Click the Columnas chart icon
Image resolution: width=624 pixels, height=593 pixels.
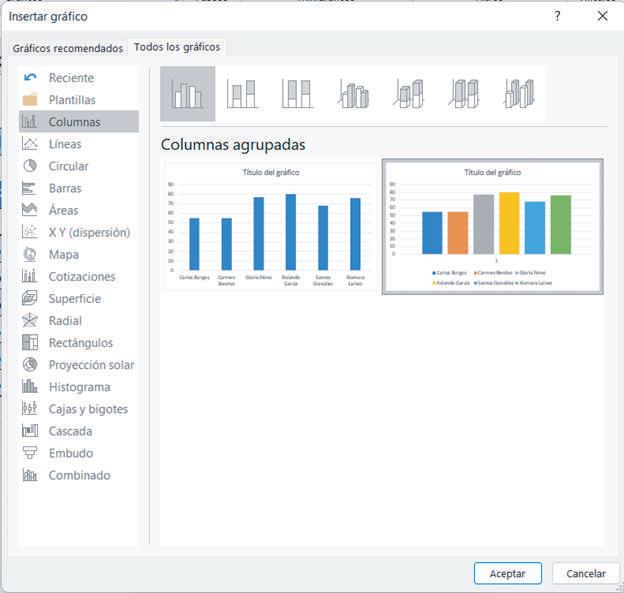click(30, 122)
